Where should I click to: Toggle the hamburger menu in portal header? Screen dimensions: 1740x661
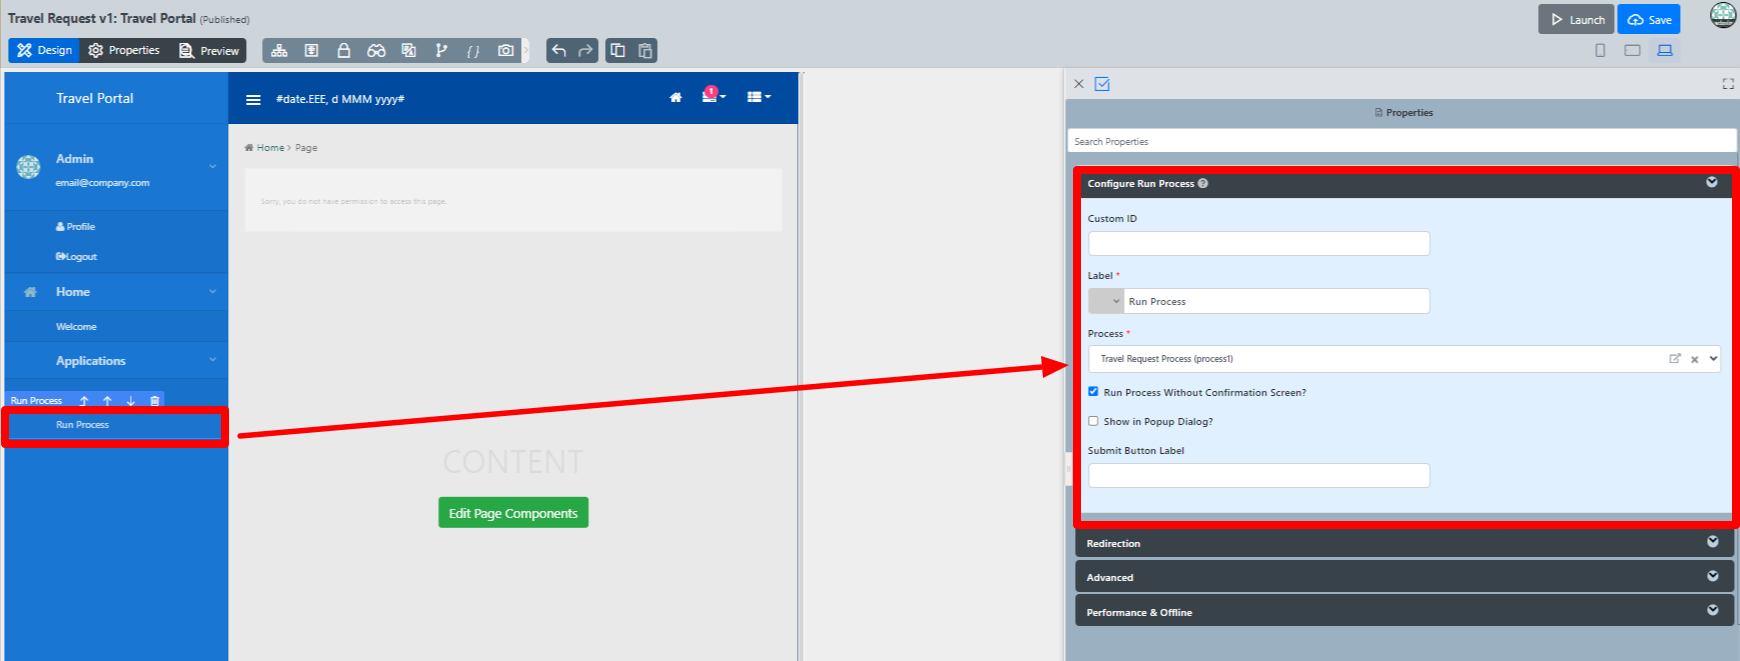click(253, 99)
